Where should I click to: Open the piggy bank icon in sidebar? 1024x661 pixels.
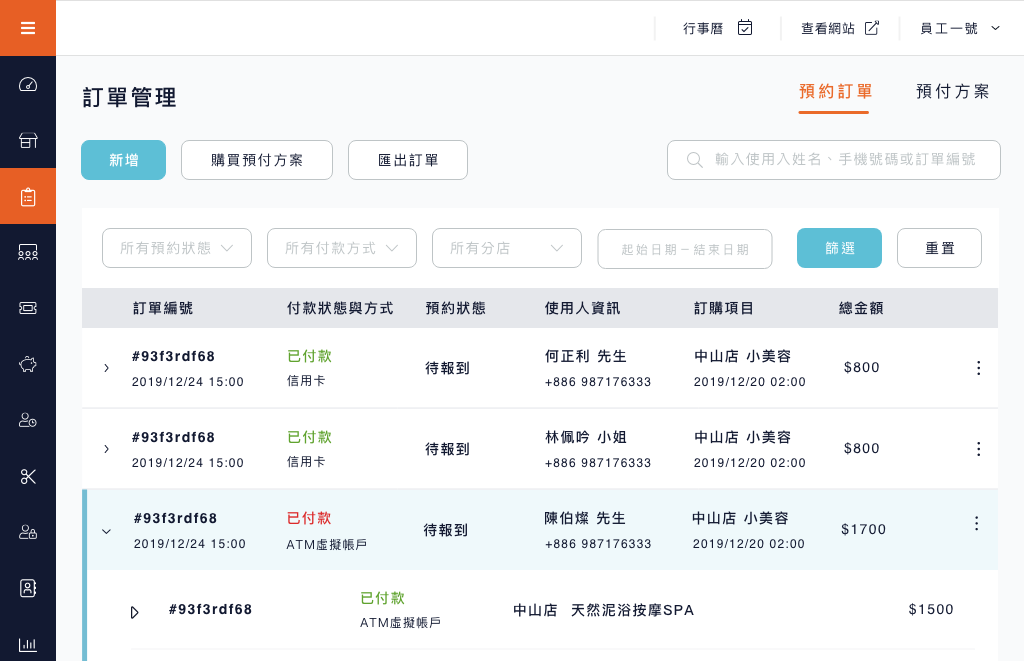point(27,364)
